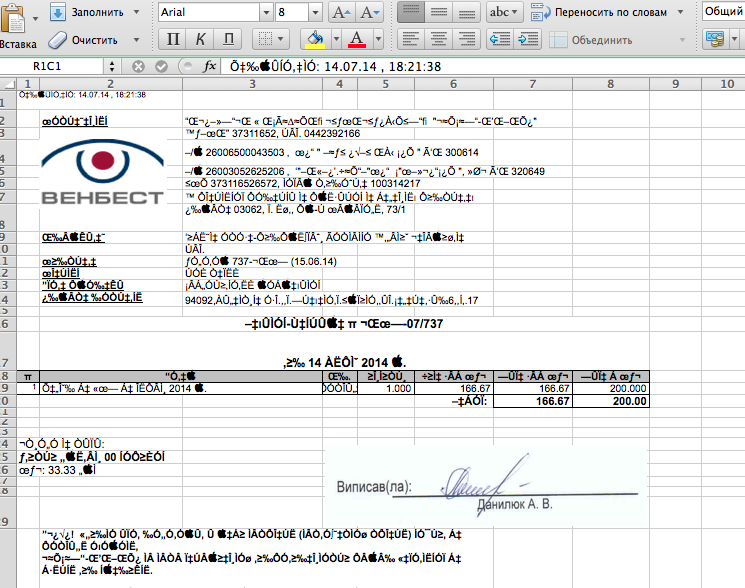Click the Clear (Очистить) eraser button
The image size is (745, 588).
[x=83, y=40]
